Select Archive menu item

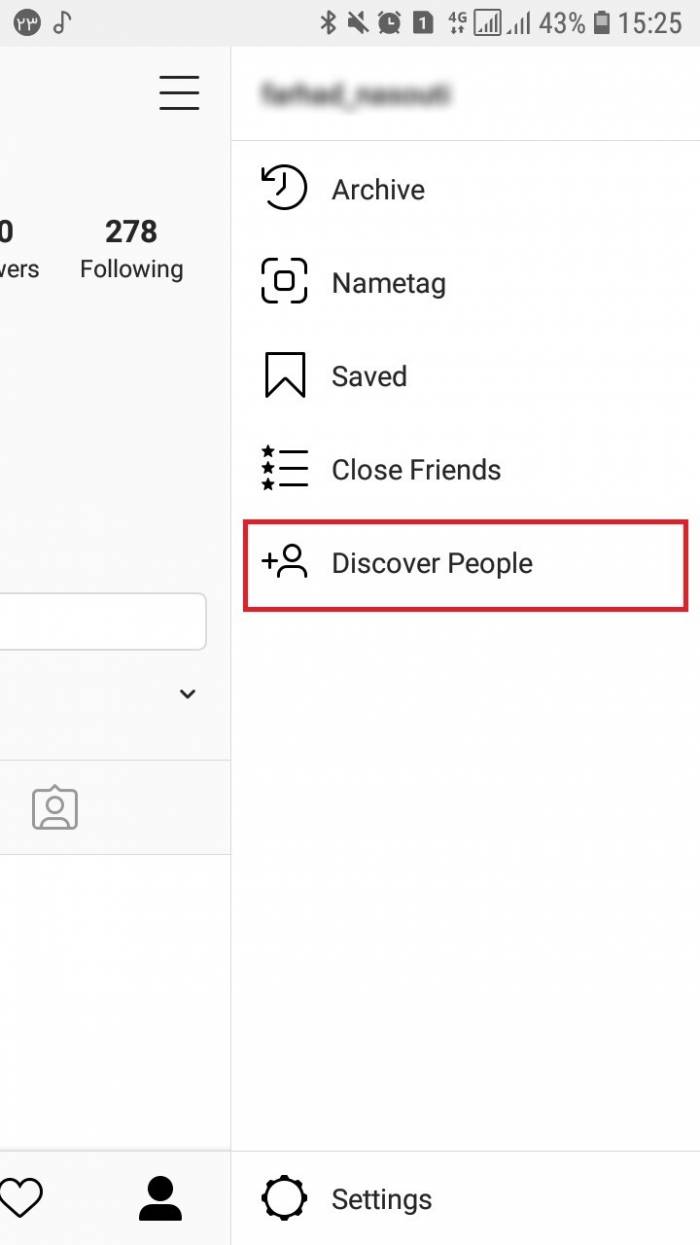click(378, 190)
